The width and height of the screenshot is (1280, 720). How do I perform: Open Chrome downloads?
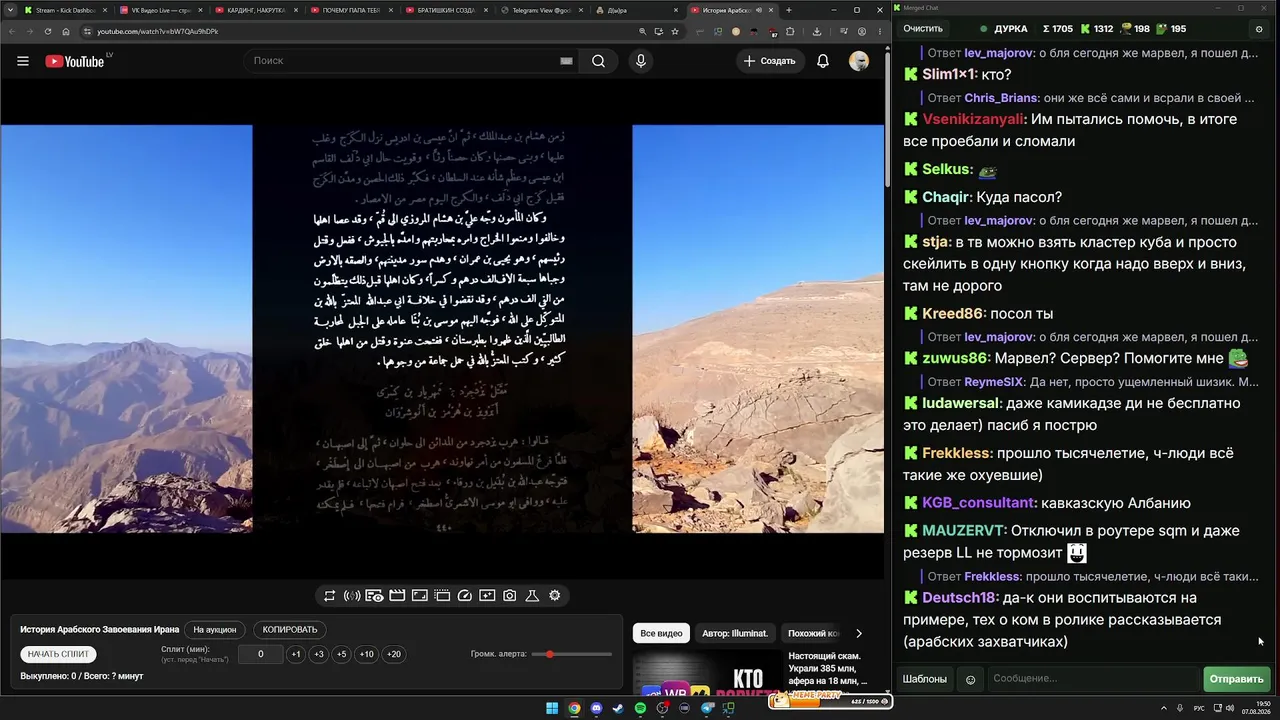pyautogui.click(x=817, y=31)
